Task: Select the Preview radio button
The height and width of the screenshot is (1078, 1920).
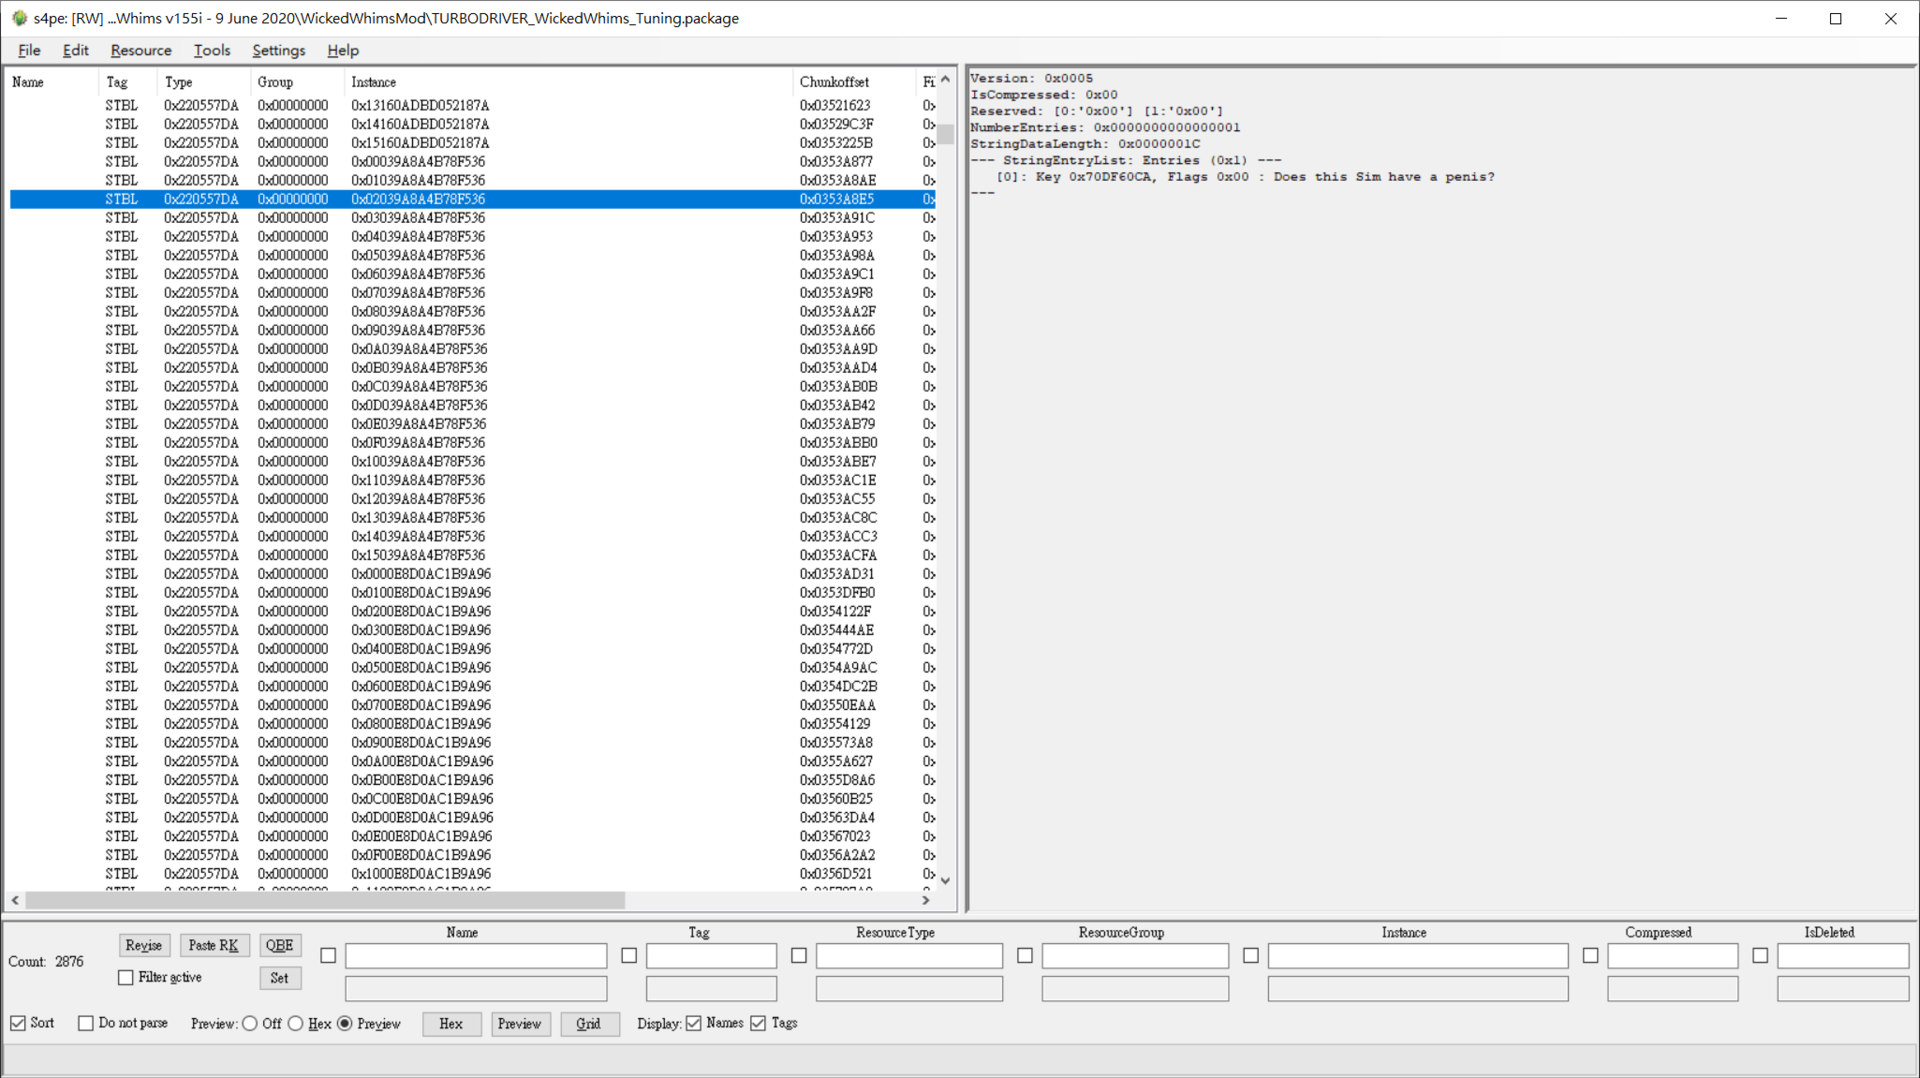Action: pyautogui.click(x=345, y=1023)
